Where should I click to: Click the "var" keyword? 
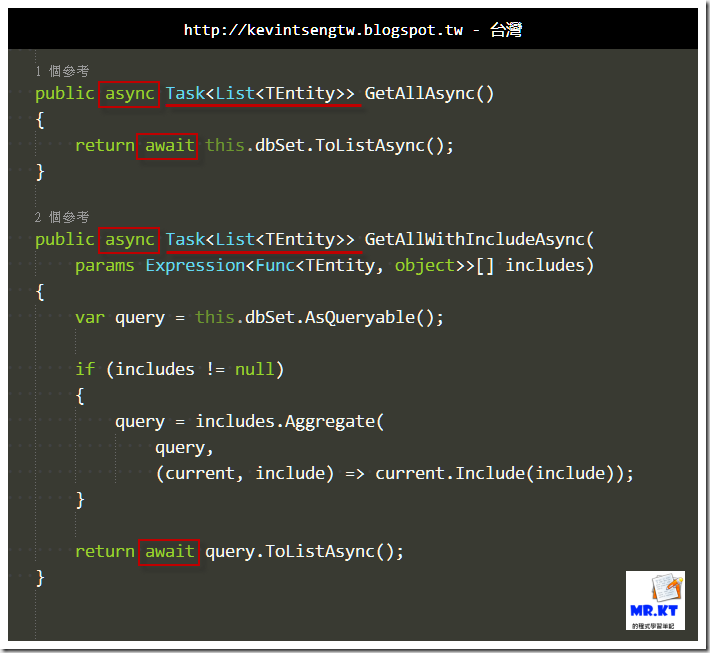90,317
